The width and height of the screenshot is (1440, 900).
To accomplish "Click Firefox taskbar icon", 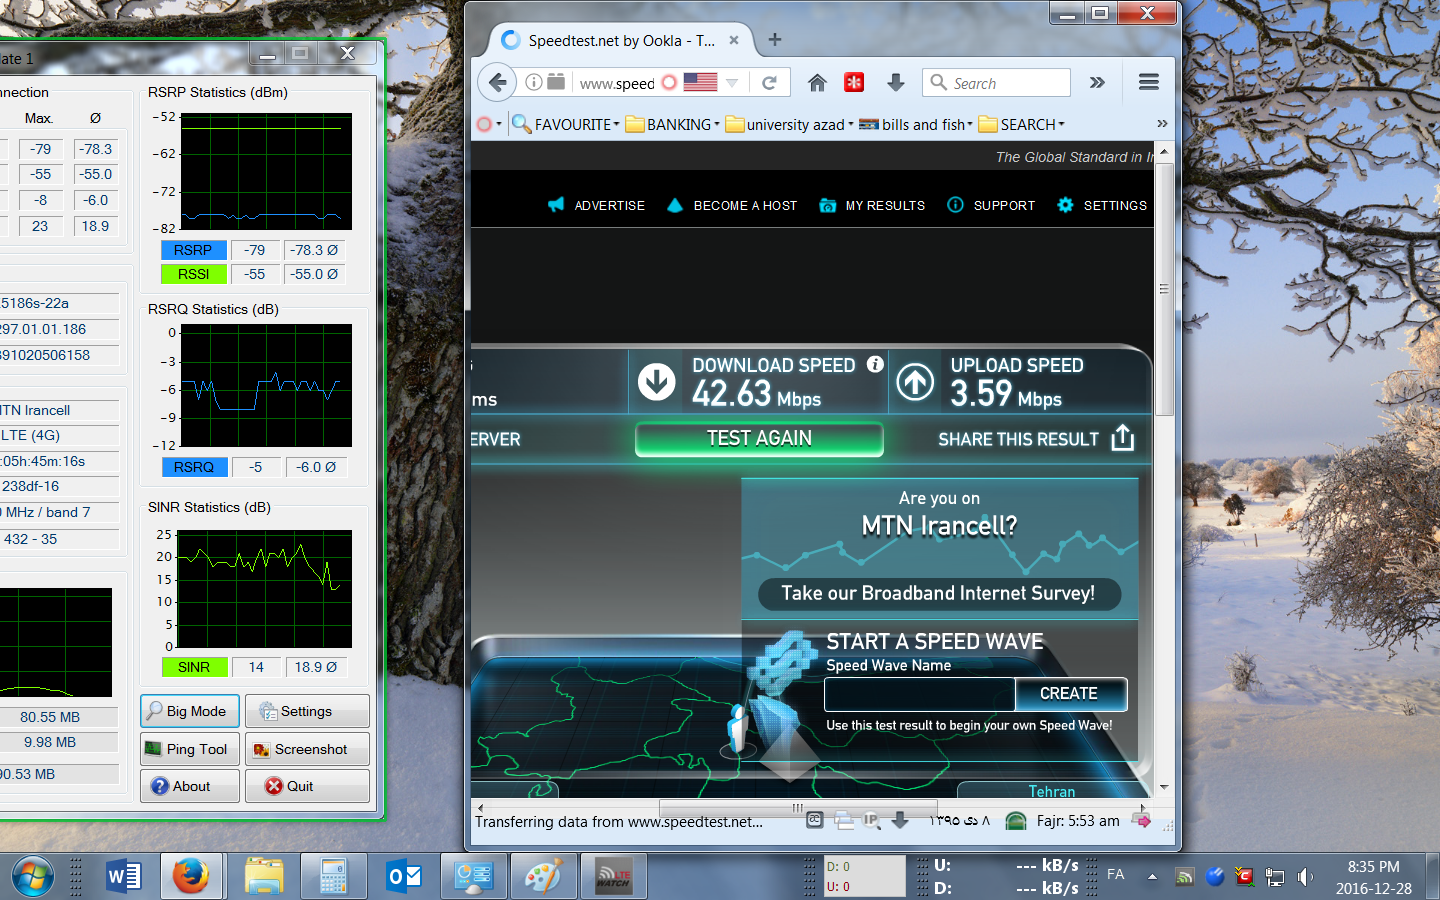I will tap(191, 877).
